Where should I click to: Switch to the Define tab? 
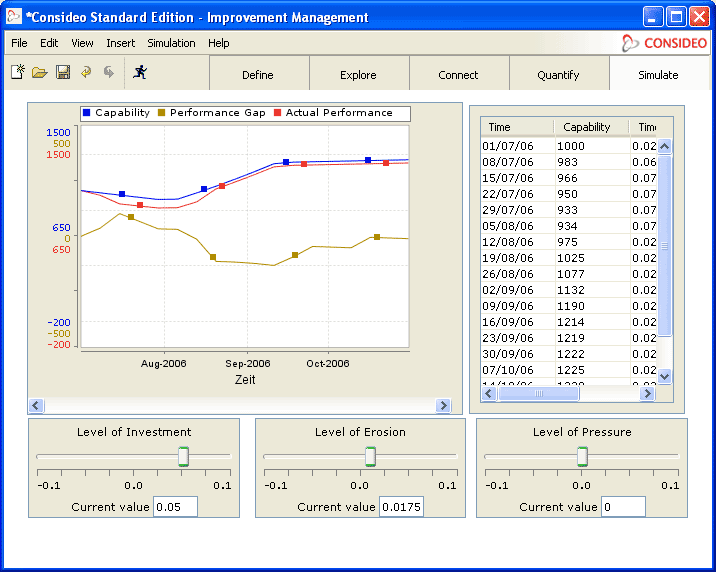pyautogui.click(x=259, y=73)
